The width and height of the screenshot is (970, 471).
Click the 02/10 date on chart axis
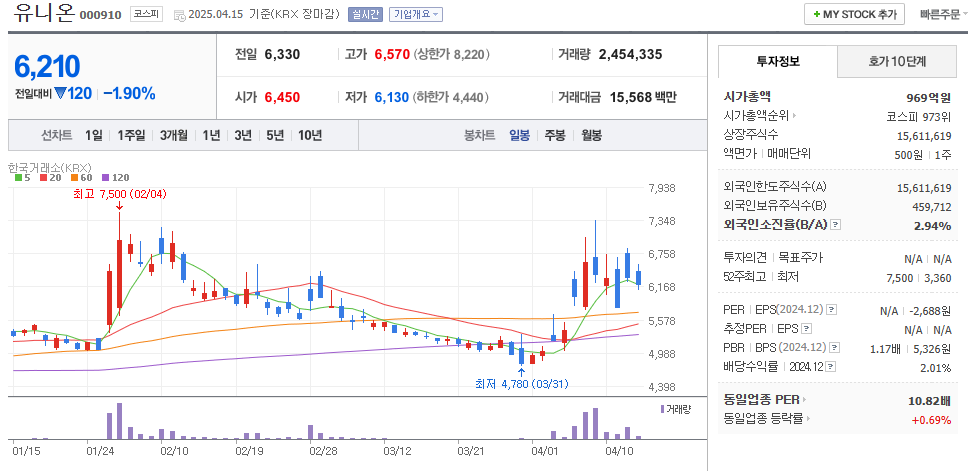(x=172, y=452)
